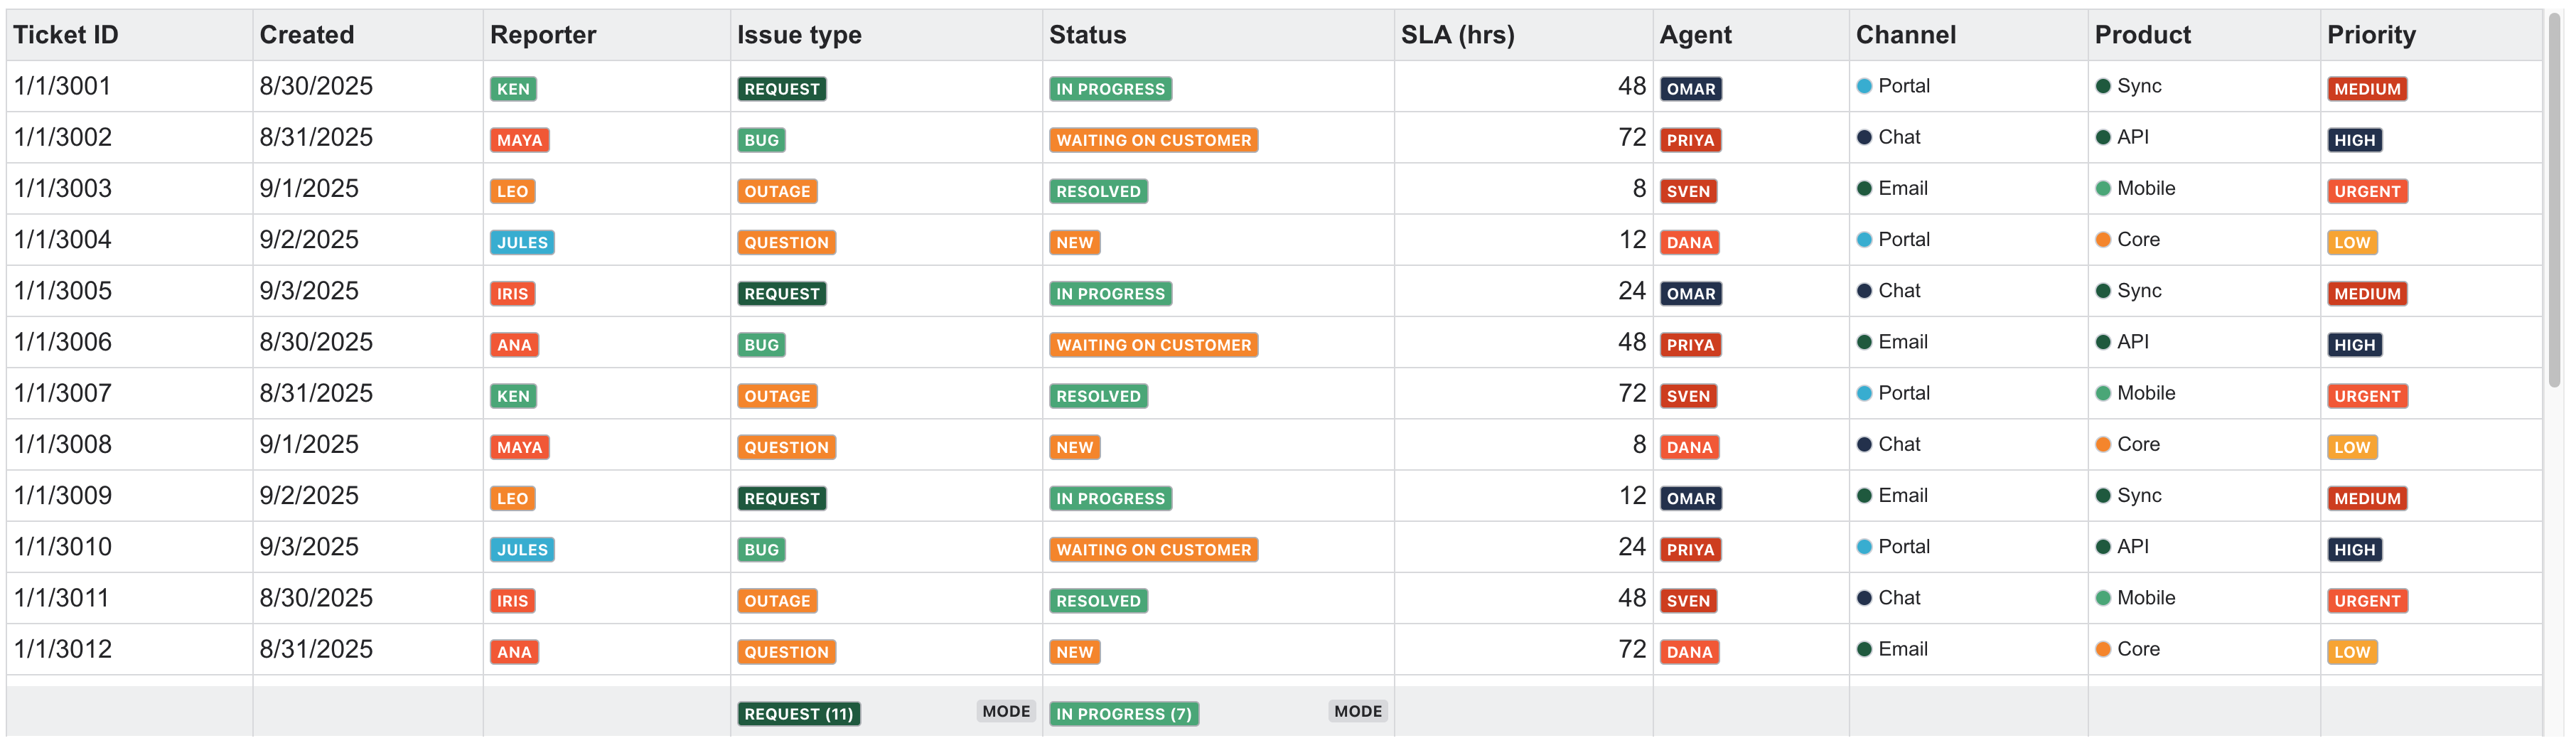Click the Created column header
The image size is (2576, 748).
coord(367,35)
